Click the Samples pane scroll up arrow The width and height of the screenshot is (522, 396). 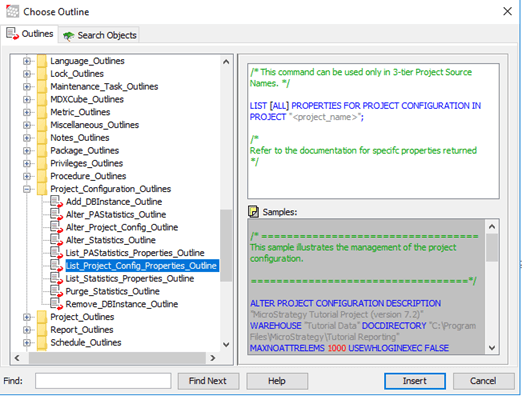[492, 227]
